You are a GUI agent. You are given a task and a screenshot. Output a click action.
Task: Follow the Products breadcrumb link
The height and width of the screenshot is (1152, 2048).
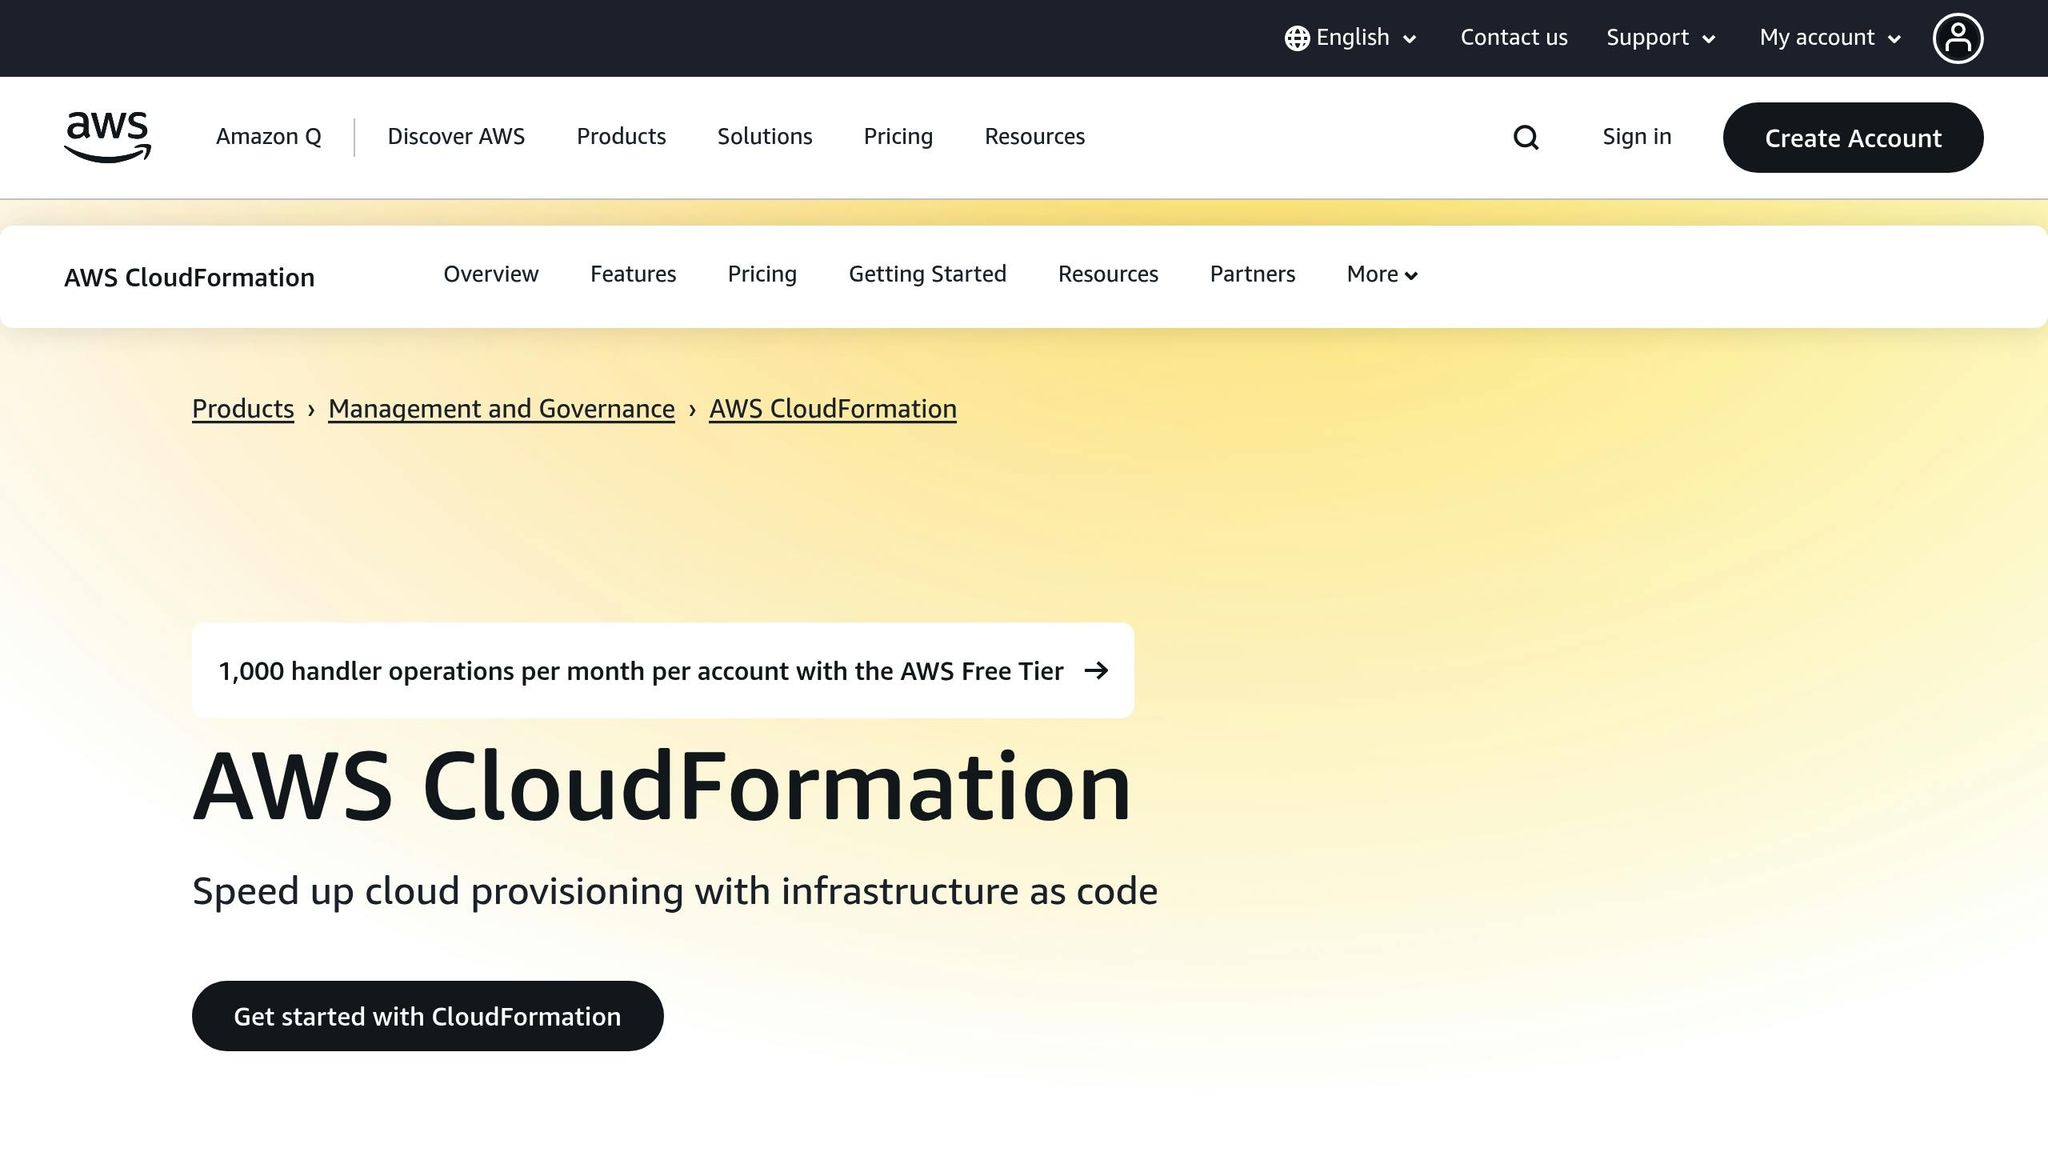[243, 409]
